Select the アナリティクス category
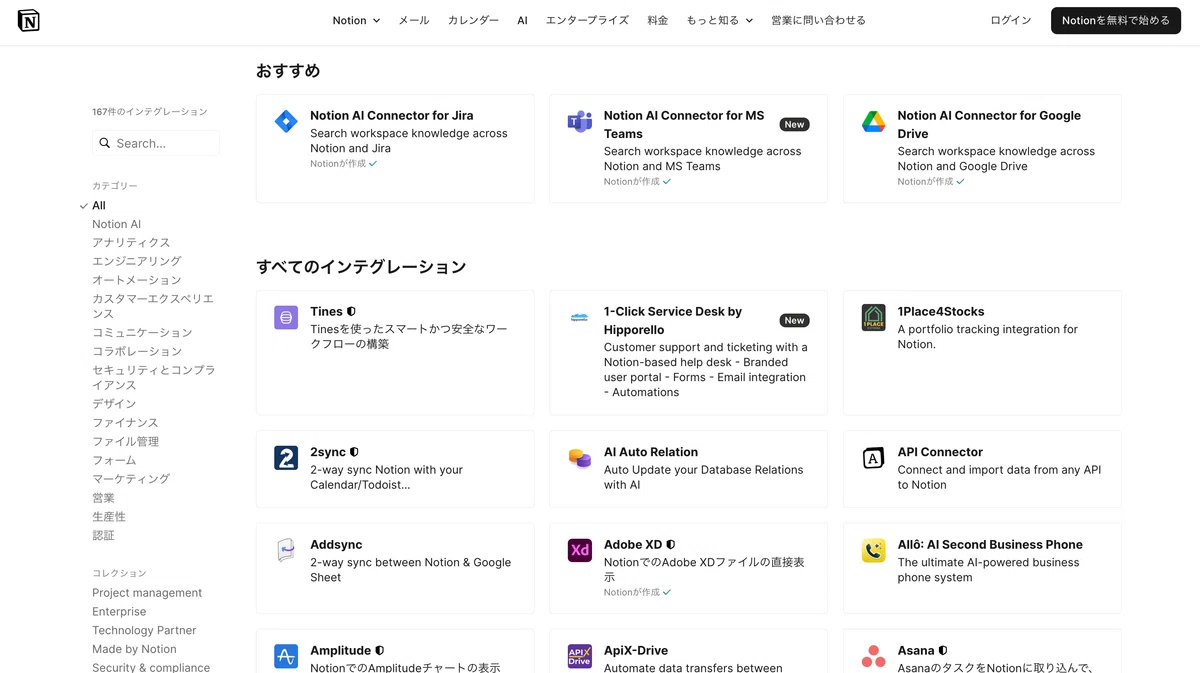This screenshot has width=1200, height=673. pyautogui.click(x=131, y=242)
